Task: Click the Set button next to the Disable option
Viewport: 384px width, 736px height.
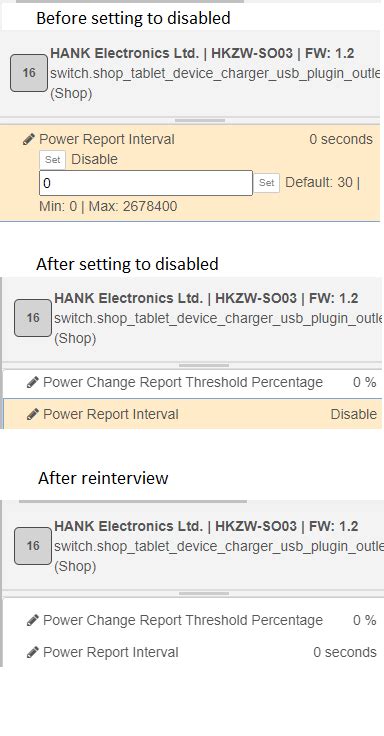Action: [x=53, y=160]
